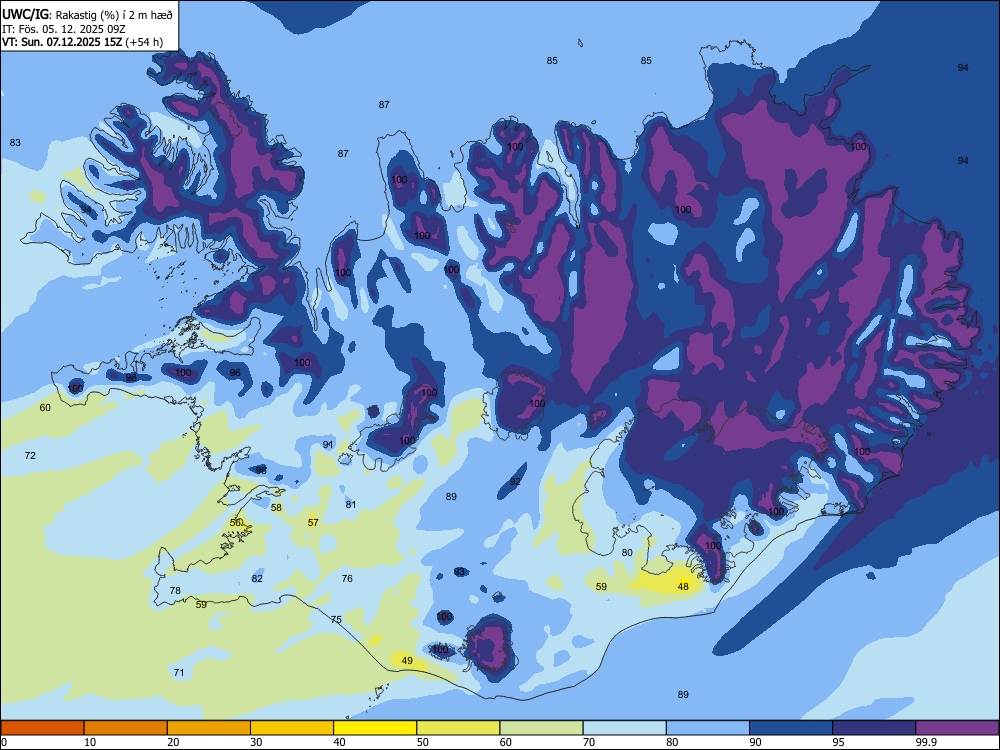1000x750 pixels.
Task: Click the purple 99.9+ legend swatch
Action: click(957, 728)
